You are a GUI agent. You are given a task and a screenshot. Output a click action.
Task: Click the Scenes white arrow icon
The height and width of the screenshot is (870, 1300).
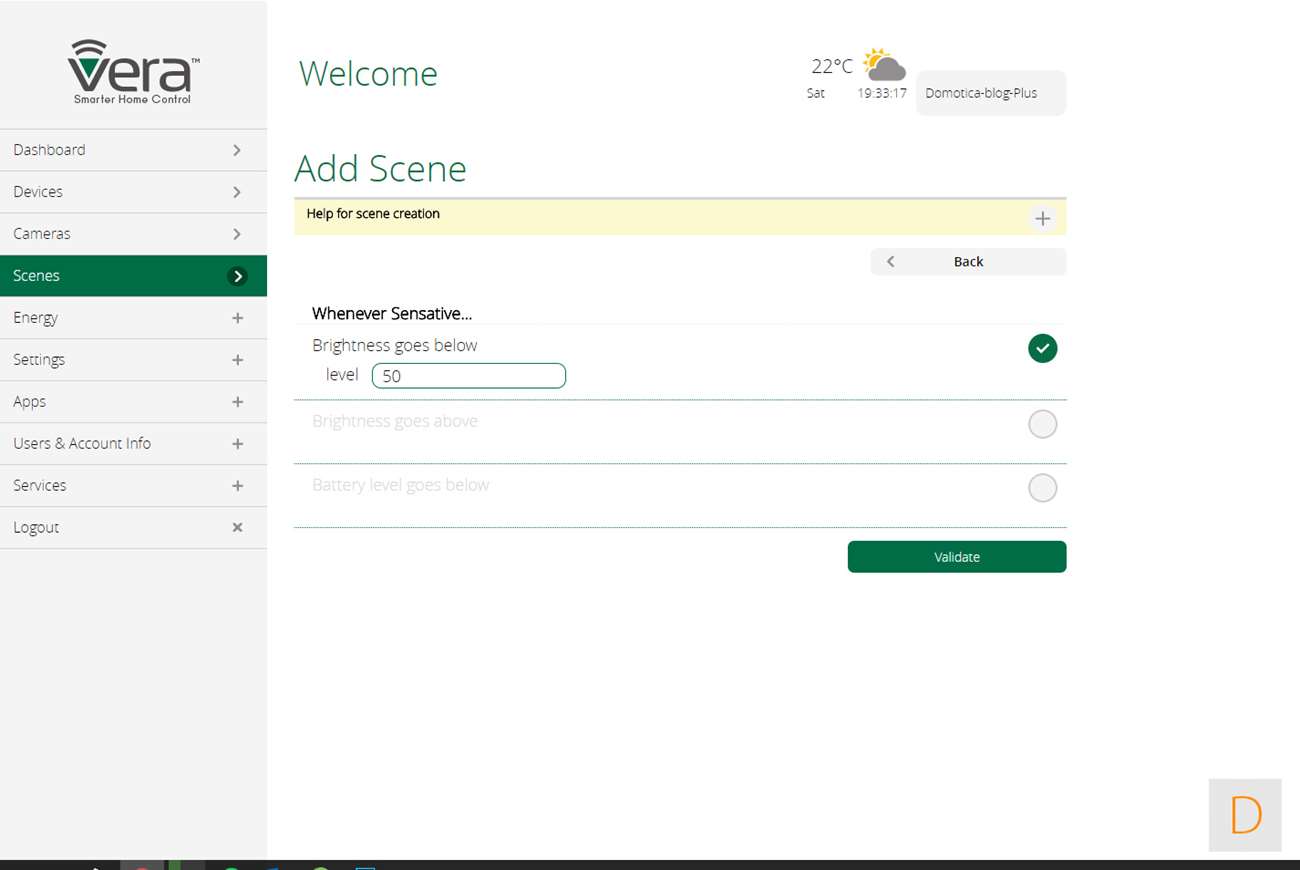tap(237, 276)
